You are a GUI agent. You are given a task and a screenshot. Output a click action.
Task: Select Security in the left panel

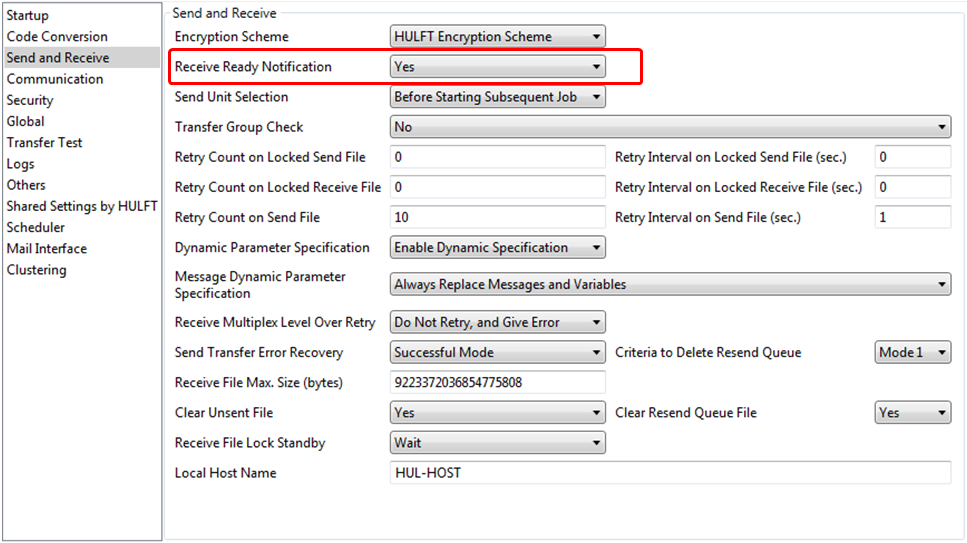click(x=30, y=100)
